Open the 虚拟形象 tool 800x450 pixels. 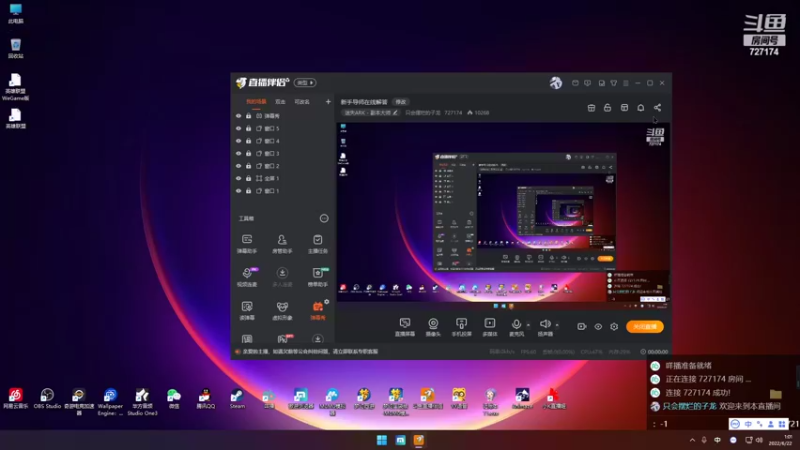point(282,310)
